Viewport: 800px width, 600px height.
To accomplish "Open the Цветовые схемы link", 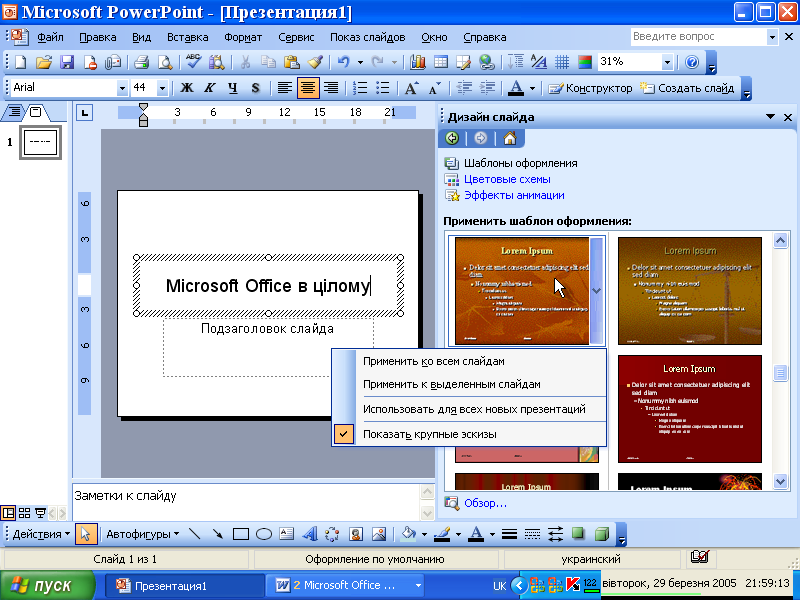I will coord(507,180).
